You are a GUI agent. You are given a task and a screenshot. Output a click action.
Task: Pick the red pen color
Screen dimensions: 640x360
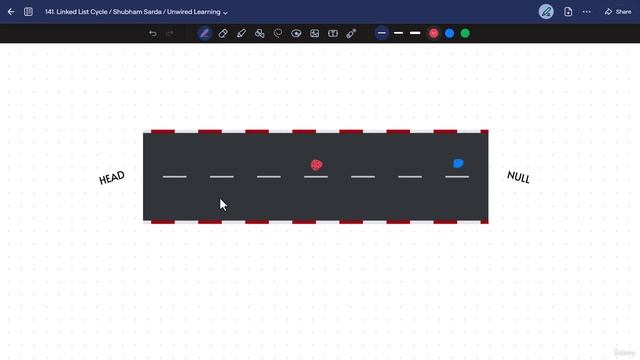[433, 33]
